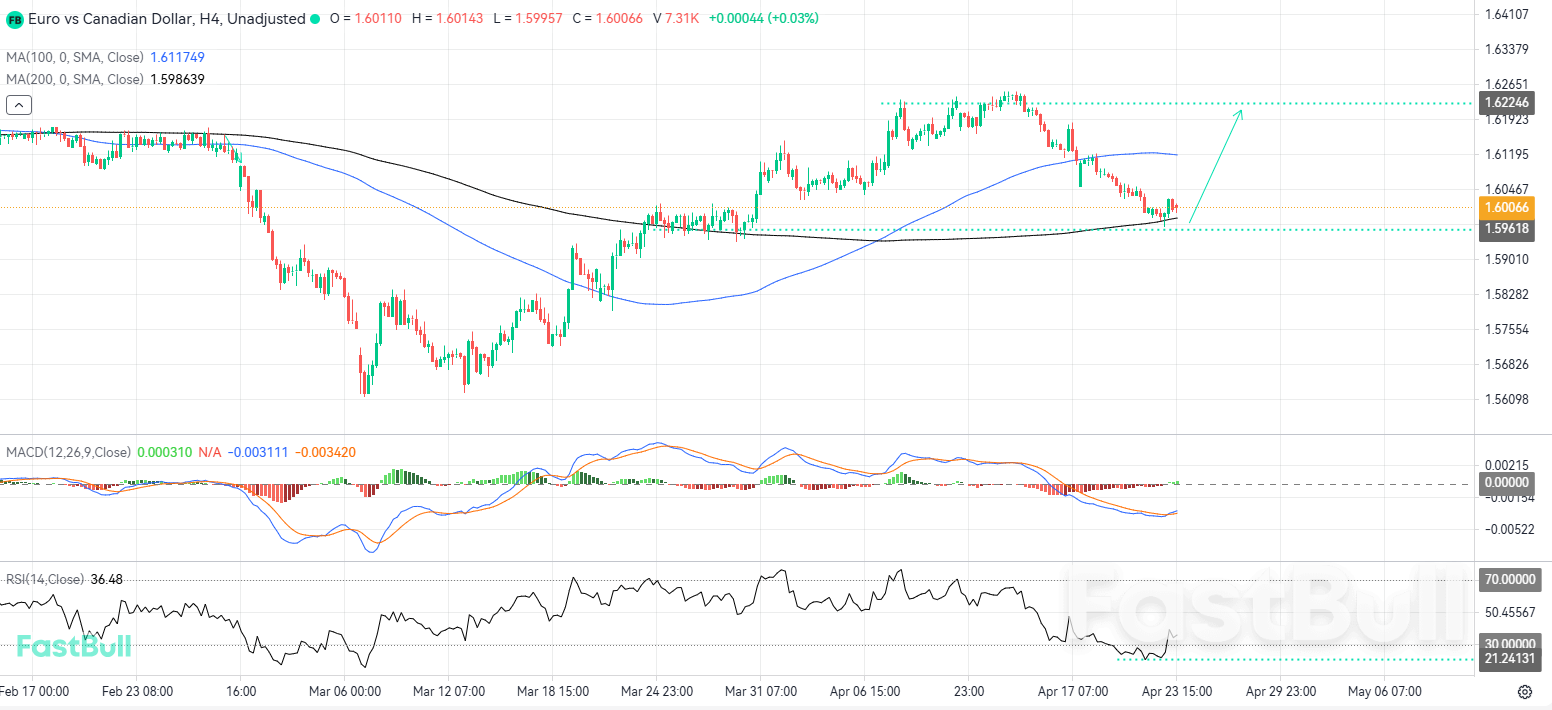Click the green market status dot
This screenshot has width=1552, height=710.
coord(316,19)
